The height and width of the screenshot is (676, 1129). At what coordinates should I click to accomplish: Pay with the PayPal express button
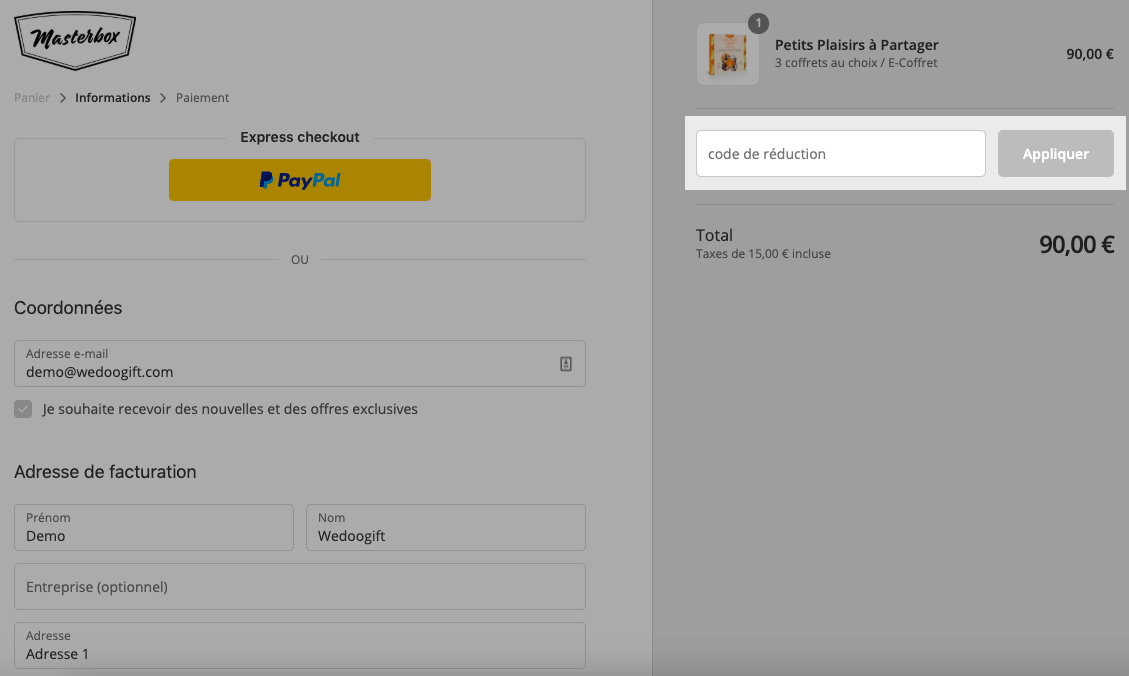click(x=300, y=180)
